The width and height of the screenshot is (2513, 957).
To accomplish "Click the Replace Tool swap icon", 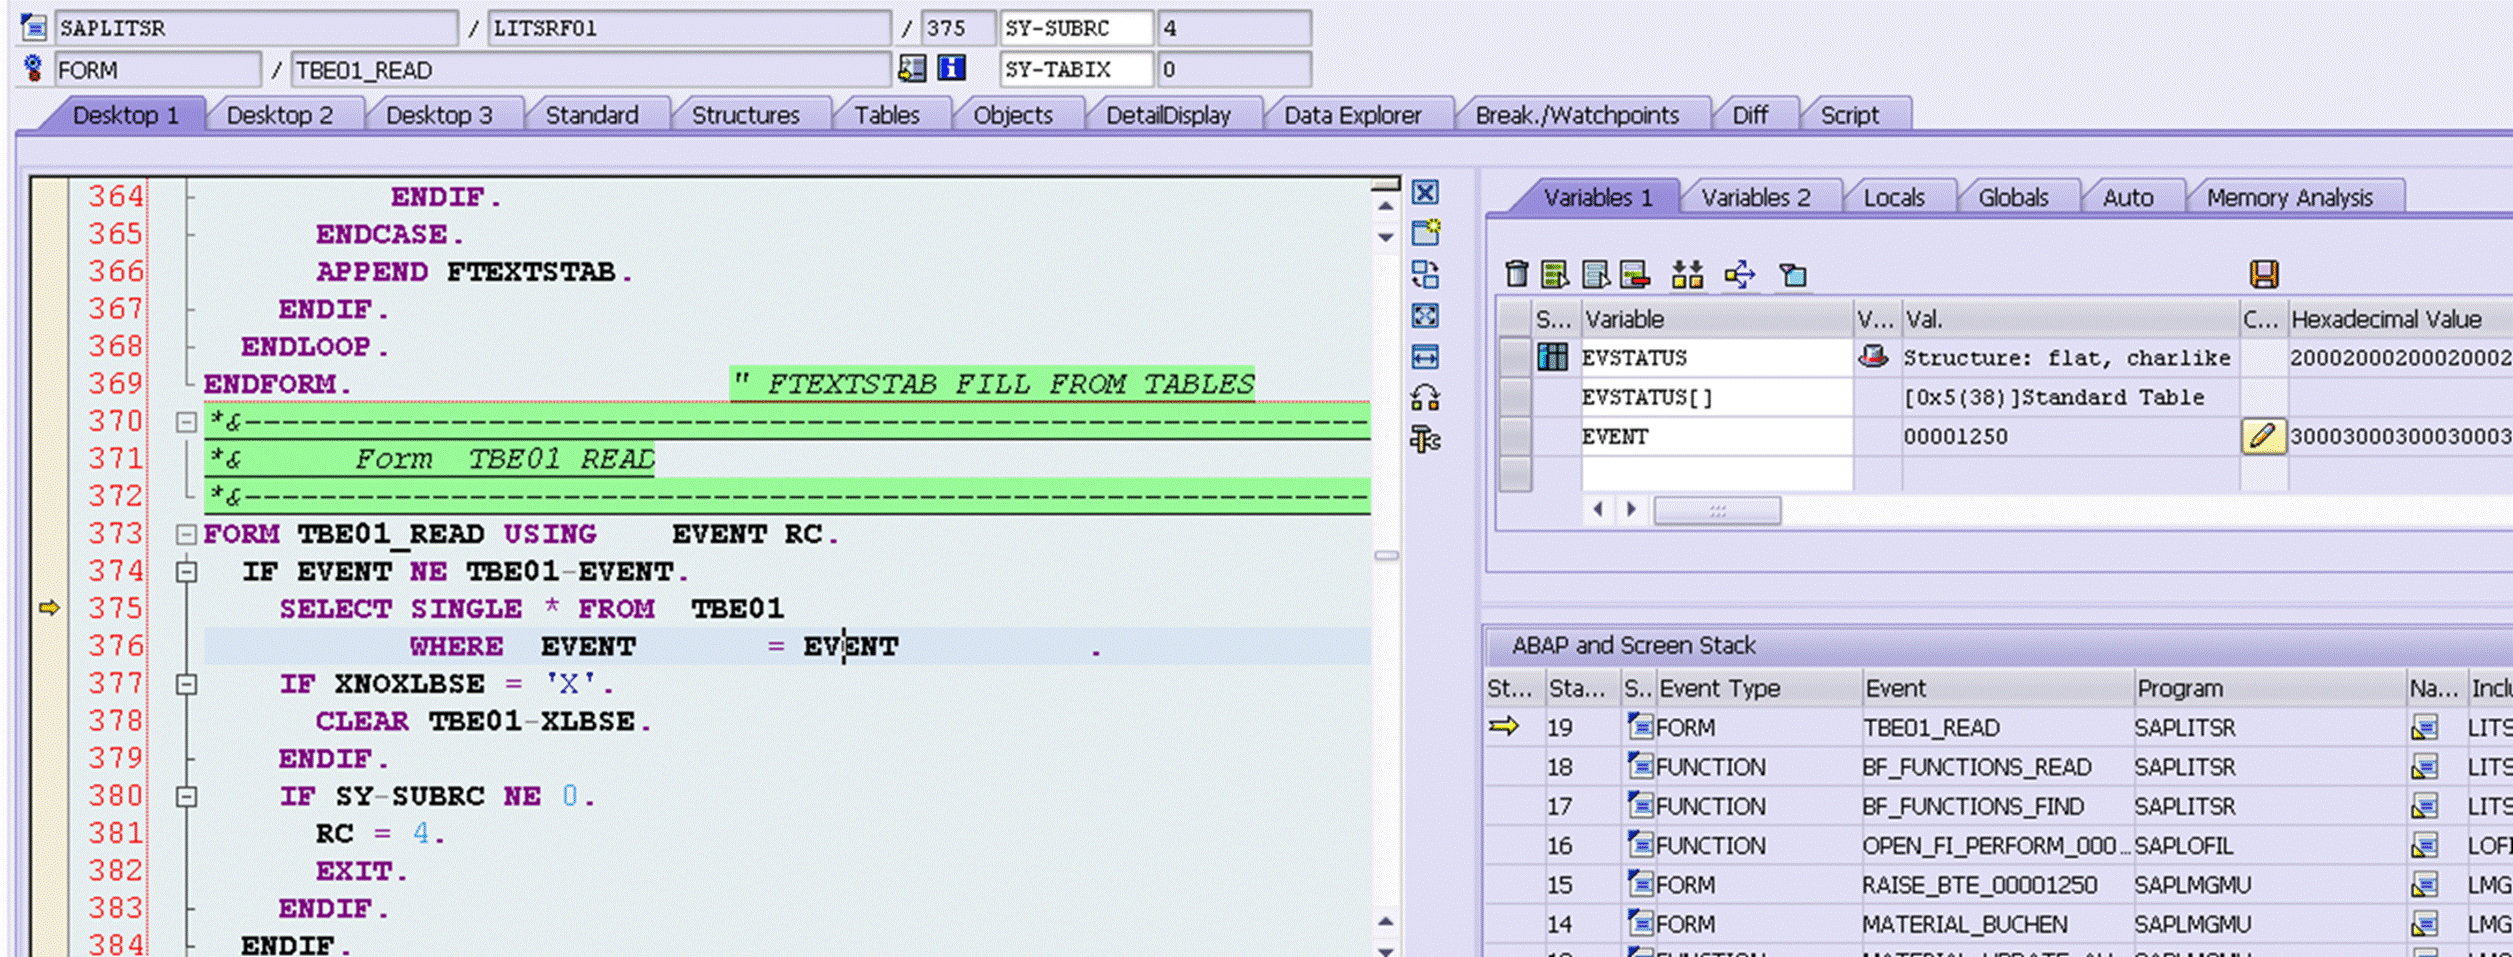I will (x=1425, y=274).
